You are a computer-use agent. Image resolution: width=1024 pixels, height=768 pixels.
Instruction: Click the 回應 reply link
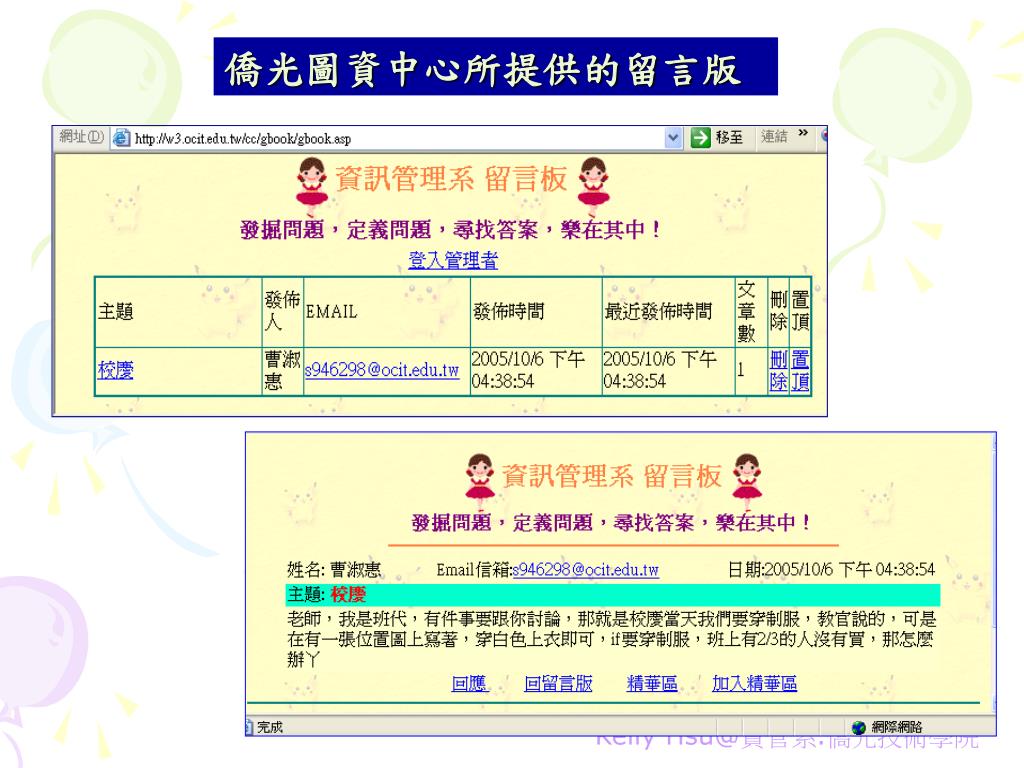click(x=469, y=684)
